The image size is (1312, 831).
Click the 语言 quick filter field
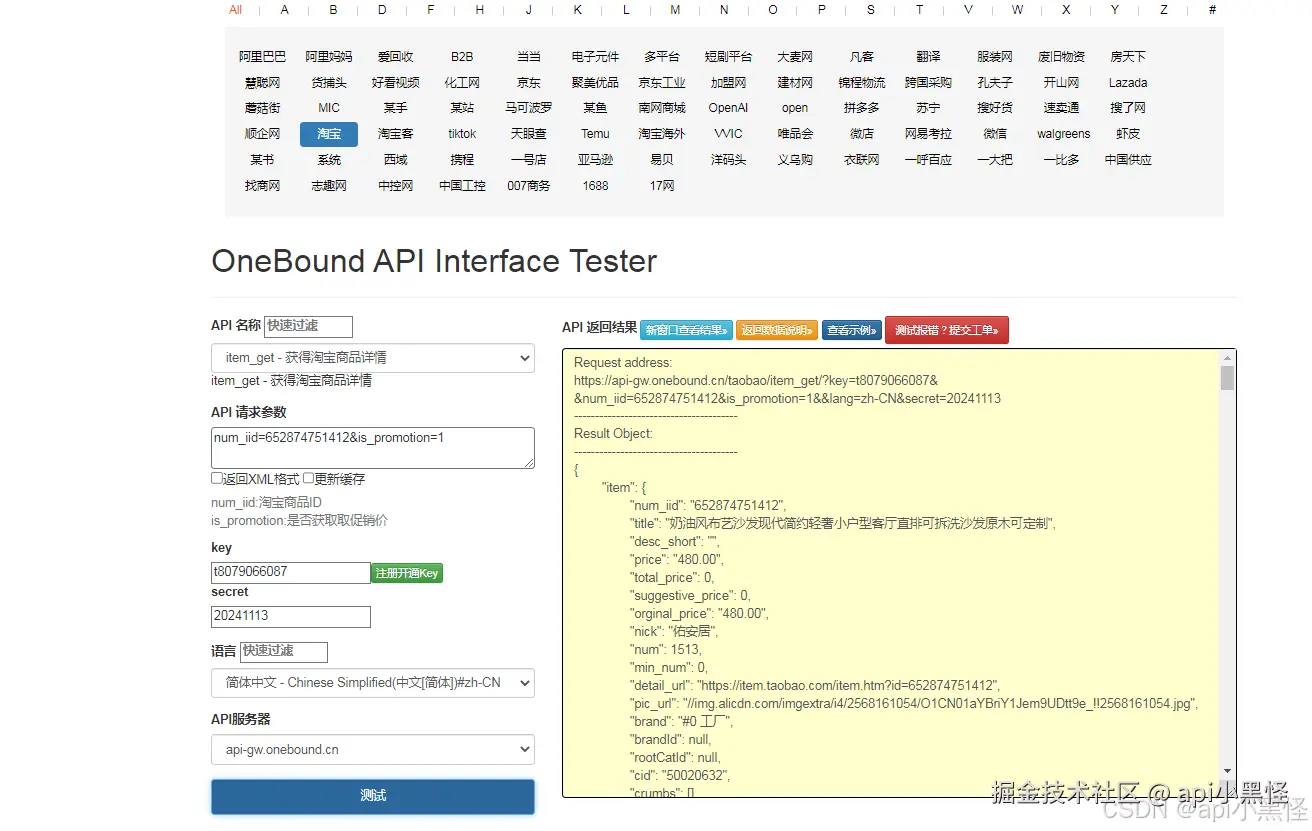click(284, 652)
